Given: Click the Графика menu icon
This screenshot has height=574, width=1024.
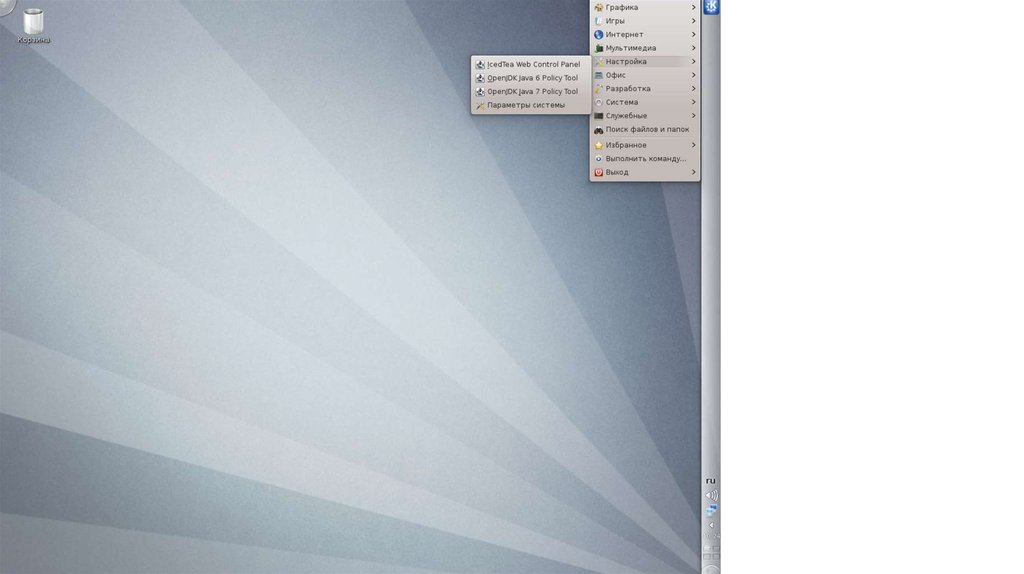Looking at the screenshot, I should coord(599,7).
